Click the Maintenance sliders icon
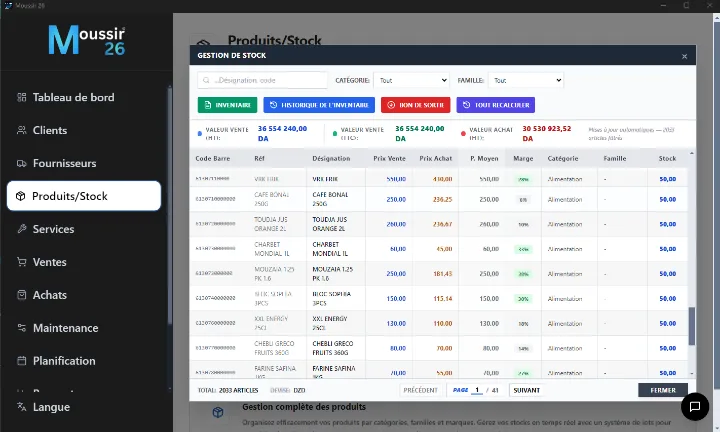Image resolution: width=720 pixels, height=432 pixels. (22, 328)
